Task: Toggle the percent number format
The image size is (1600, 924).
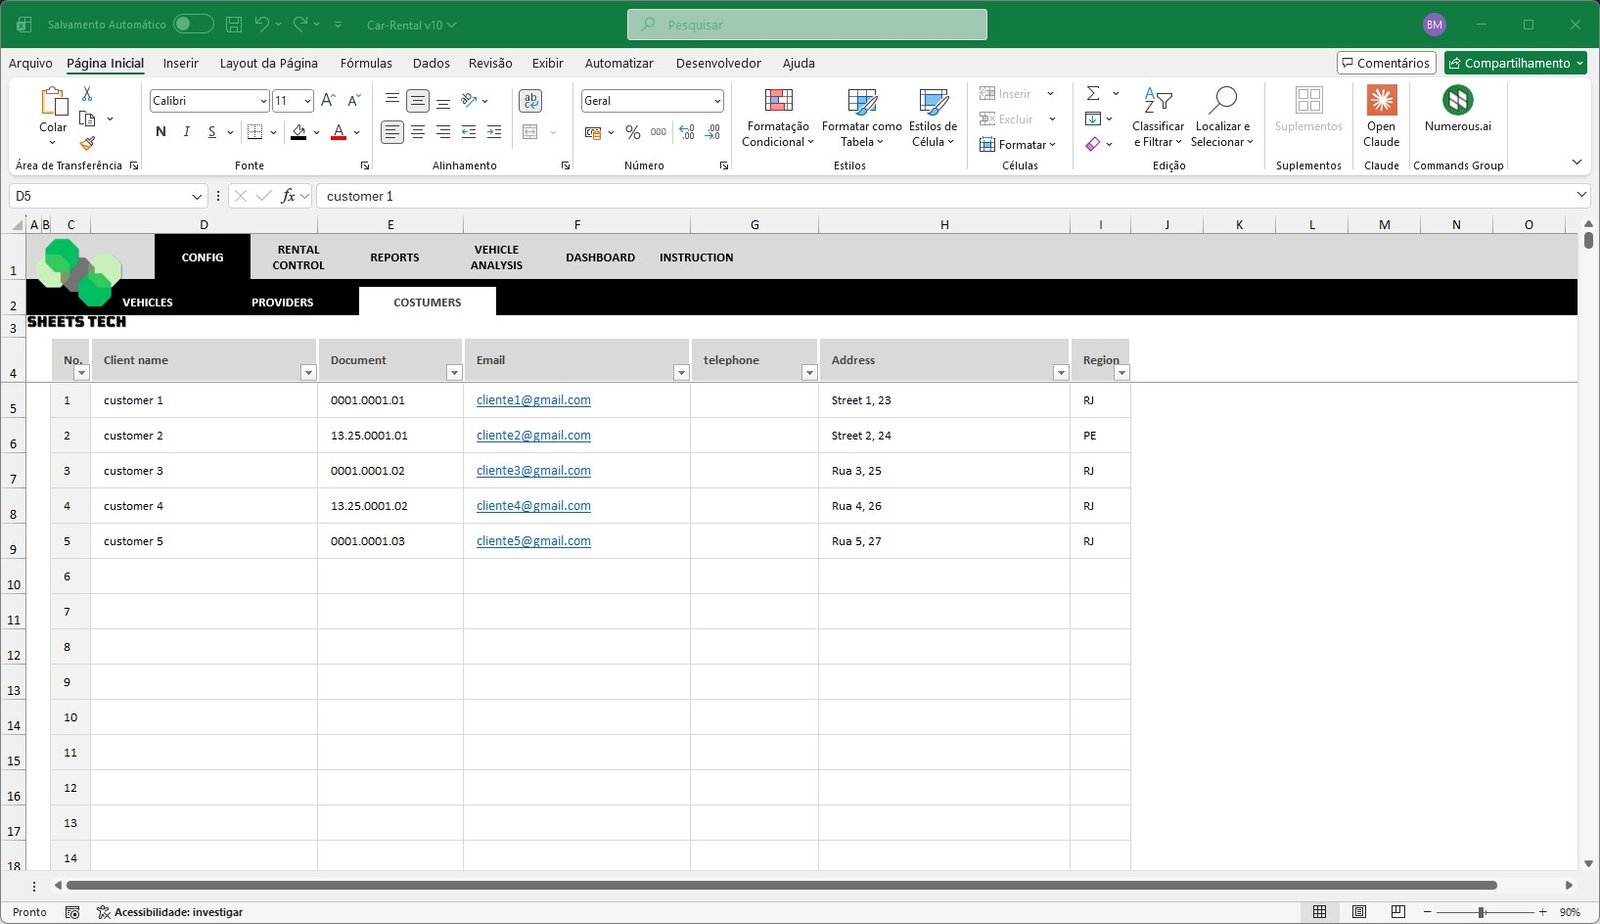Action: (632, 131)
